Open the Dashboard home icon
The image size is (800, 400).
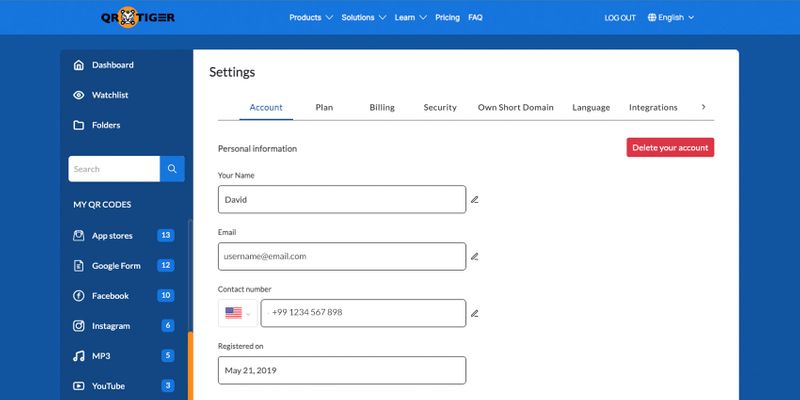pyautogui.click(x=79, y=65)
